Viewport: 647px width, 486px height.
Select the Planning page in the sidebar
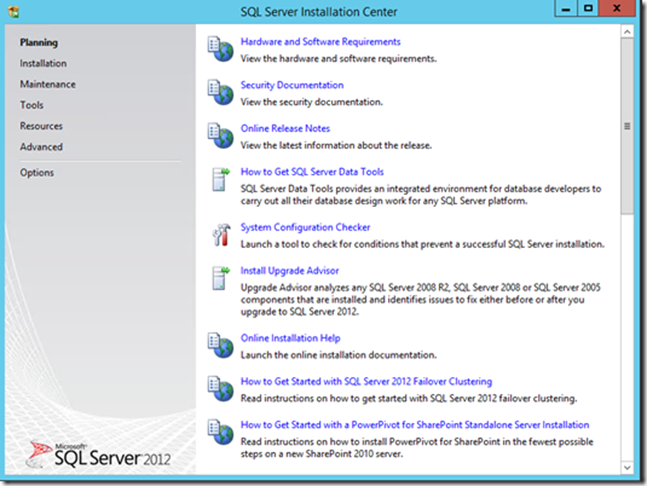(x=39, y=42)
